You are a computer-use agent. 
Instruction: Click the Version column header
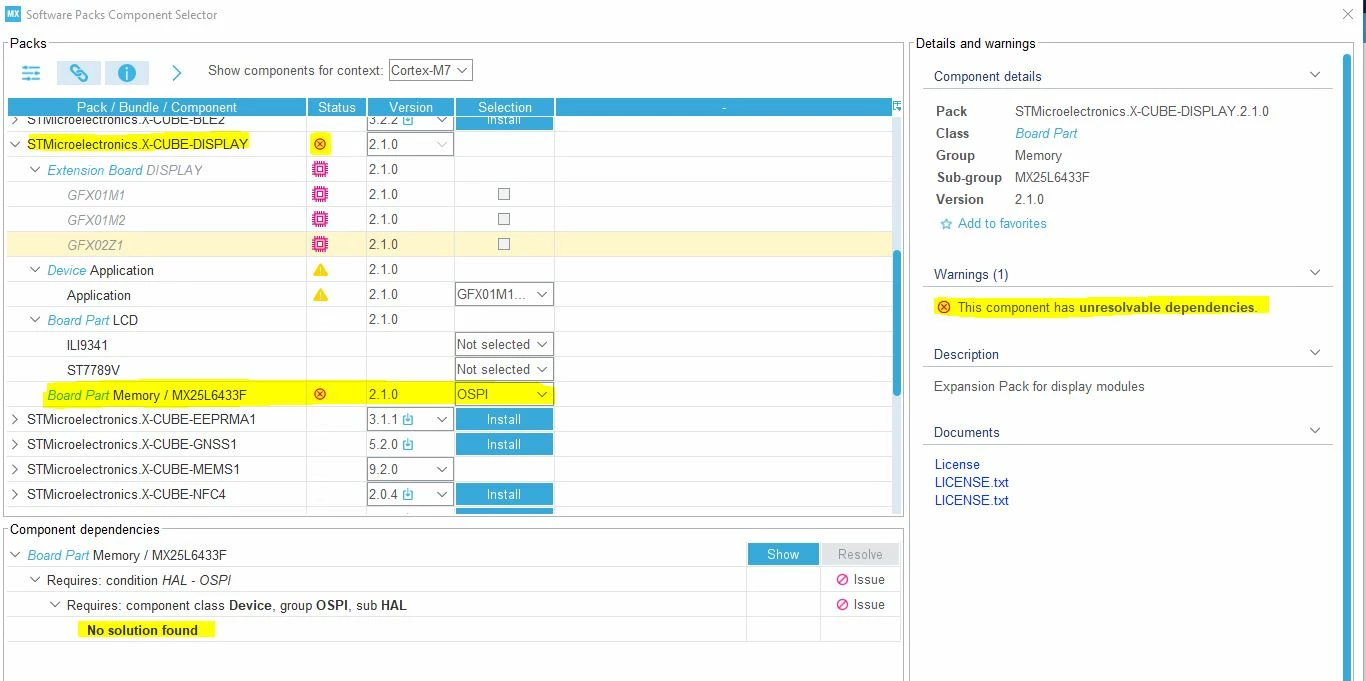coord(411,107)
